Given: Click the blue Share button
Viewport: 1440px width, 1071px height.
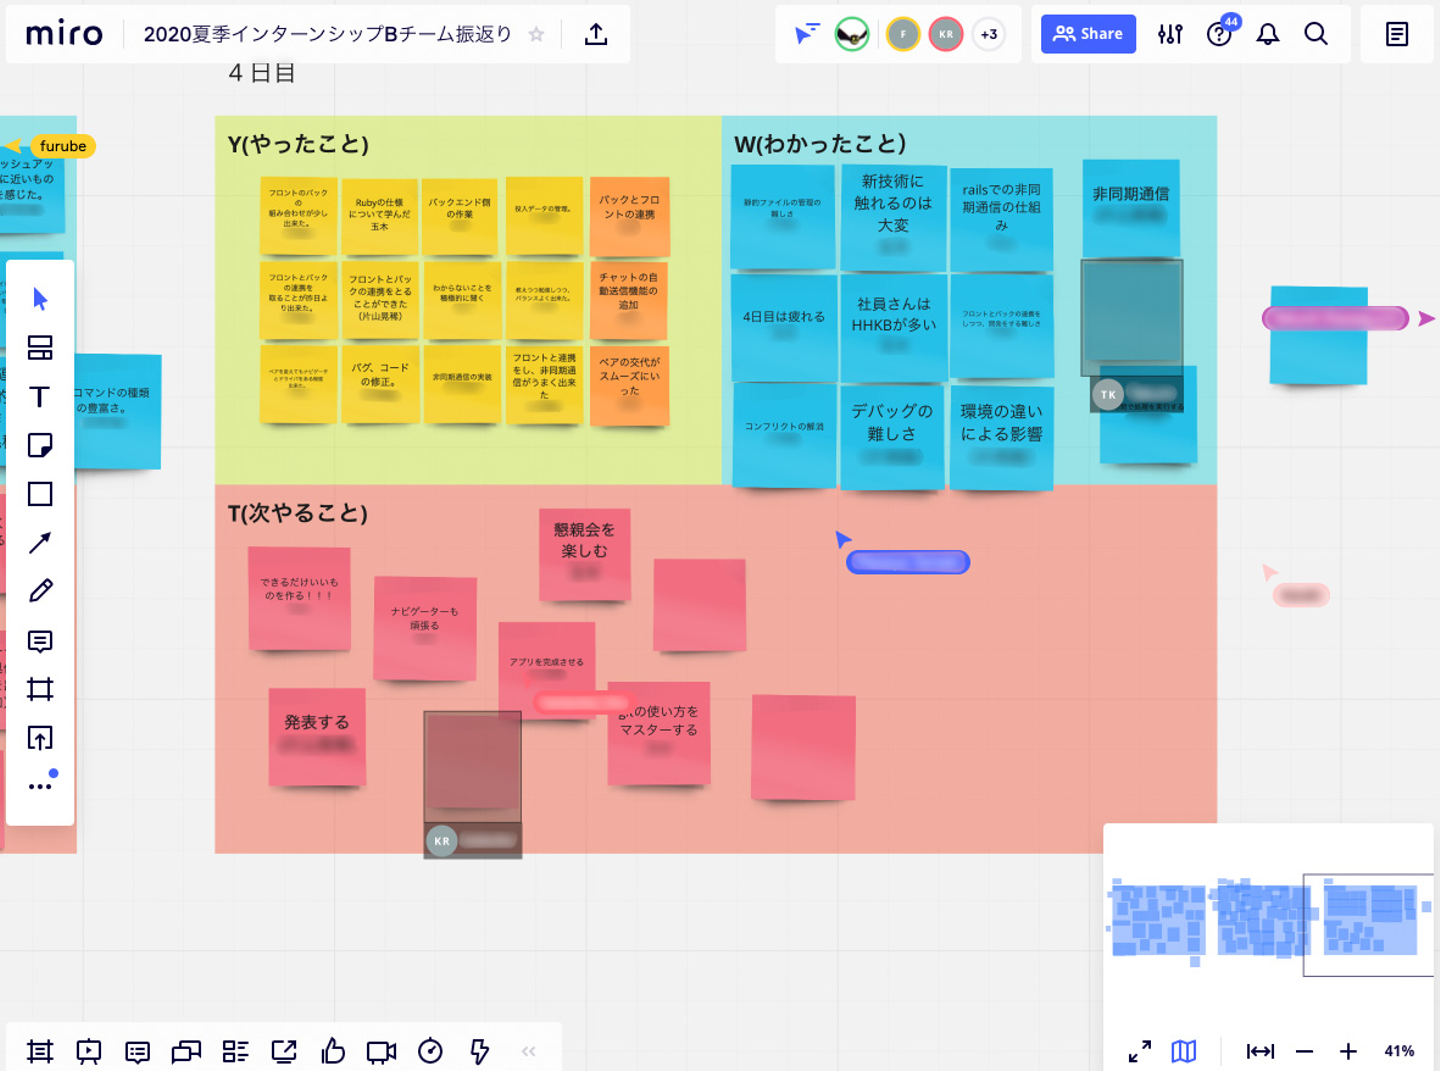Looking at the screenshot, I should coord(1088,34).
